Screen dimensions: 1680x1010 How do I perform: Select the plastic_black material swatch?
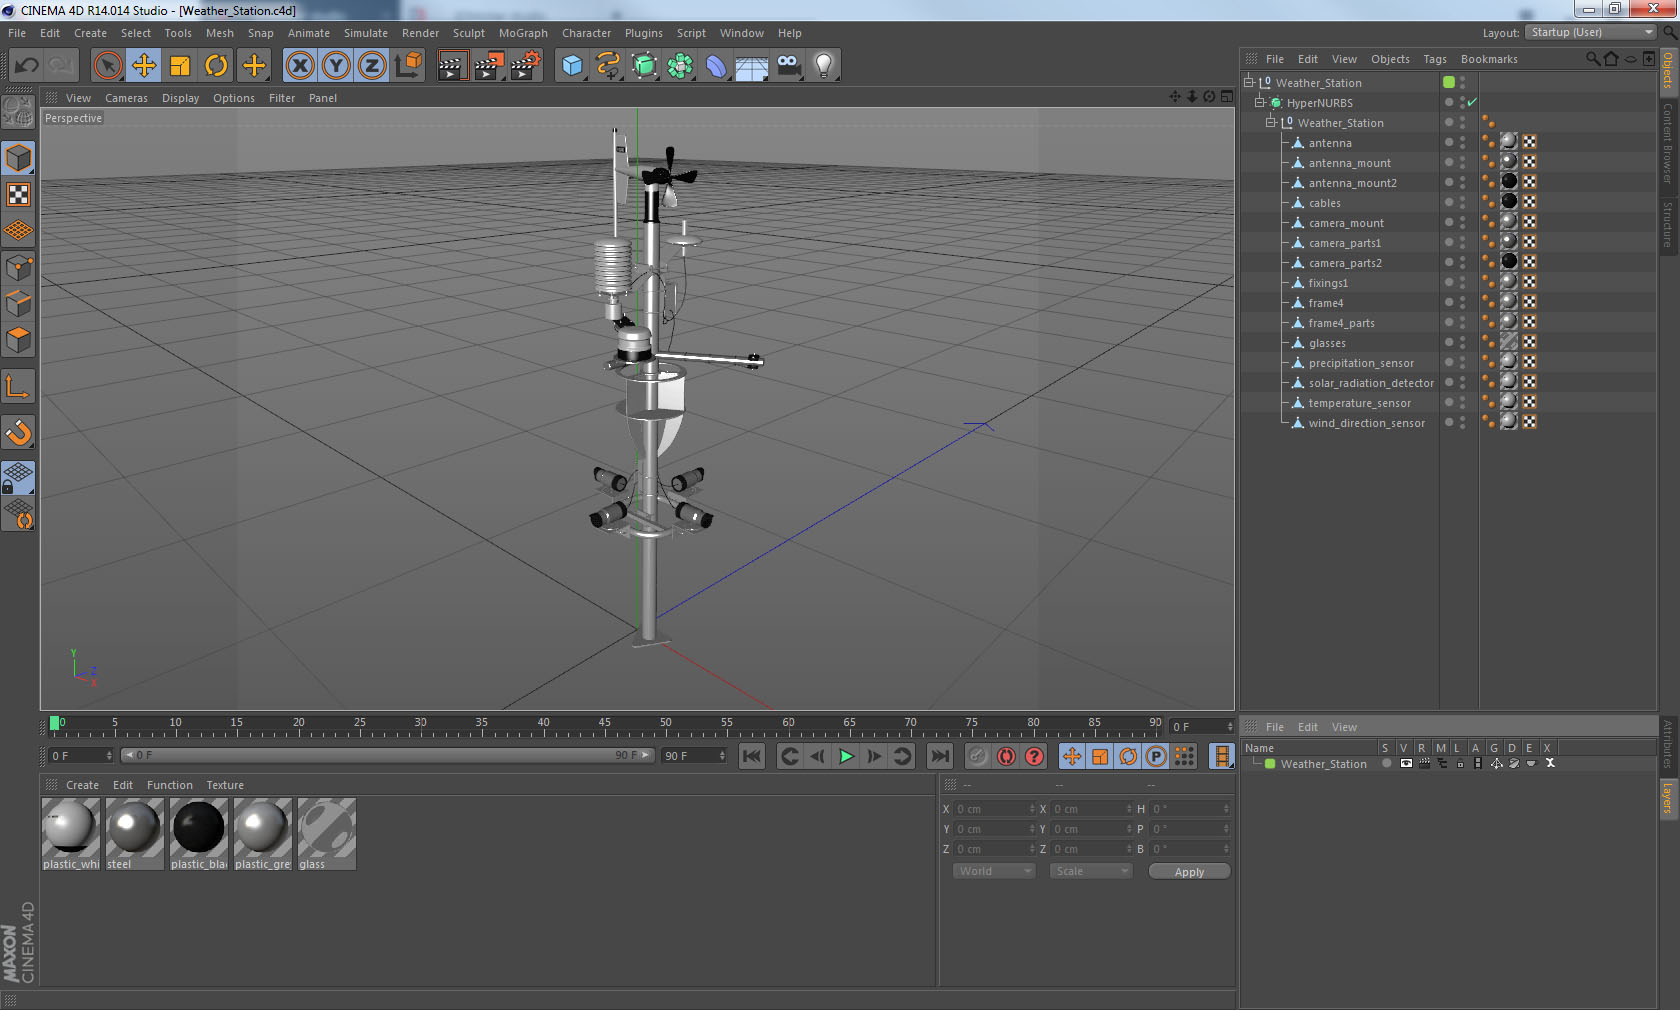(199, 833)
